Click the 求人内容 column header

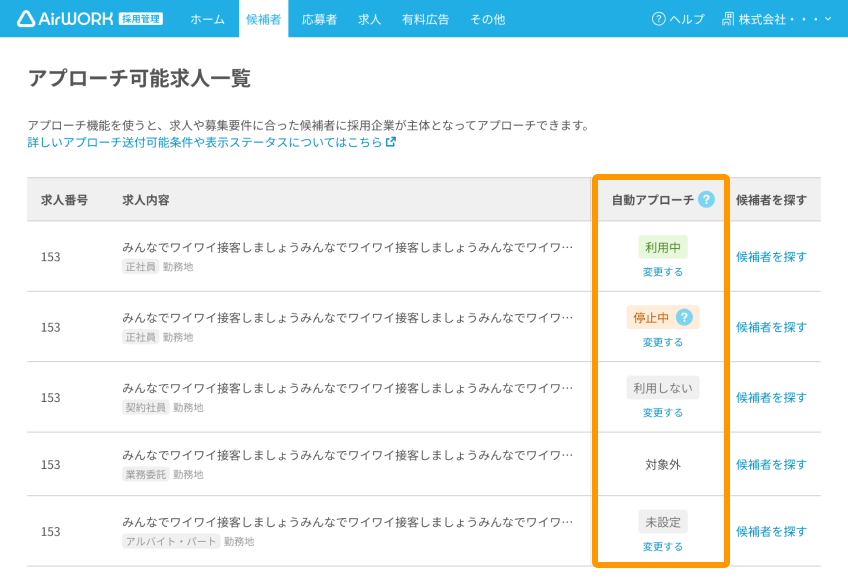pyautogui.click(x=145, y=200)
